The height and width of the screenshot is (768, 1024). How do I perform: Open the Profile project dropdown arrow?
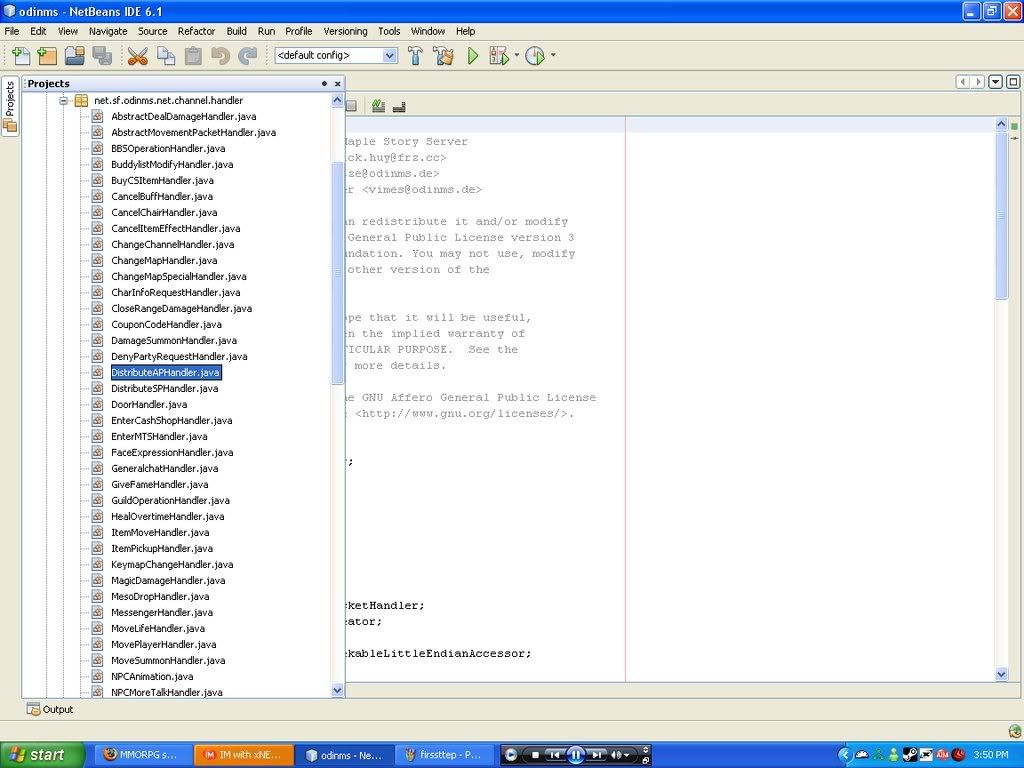(x=553, y=56)
